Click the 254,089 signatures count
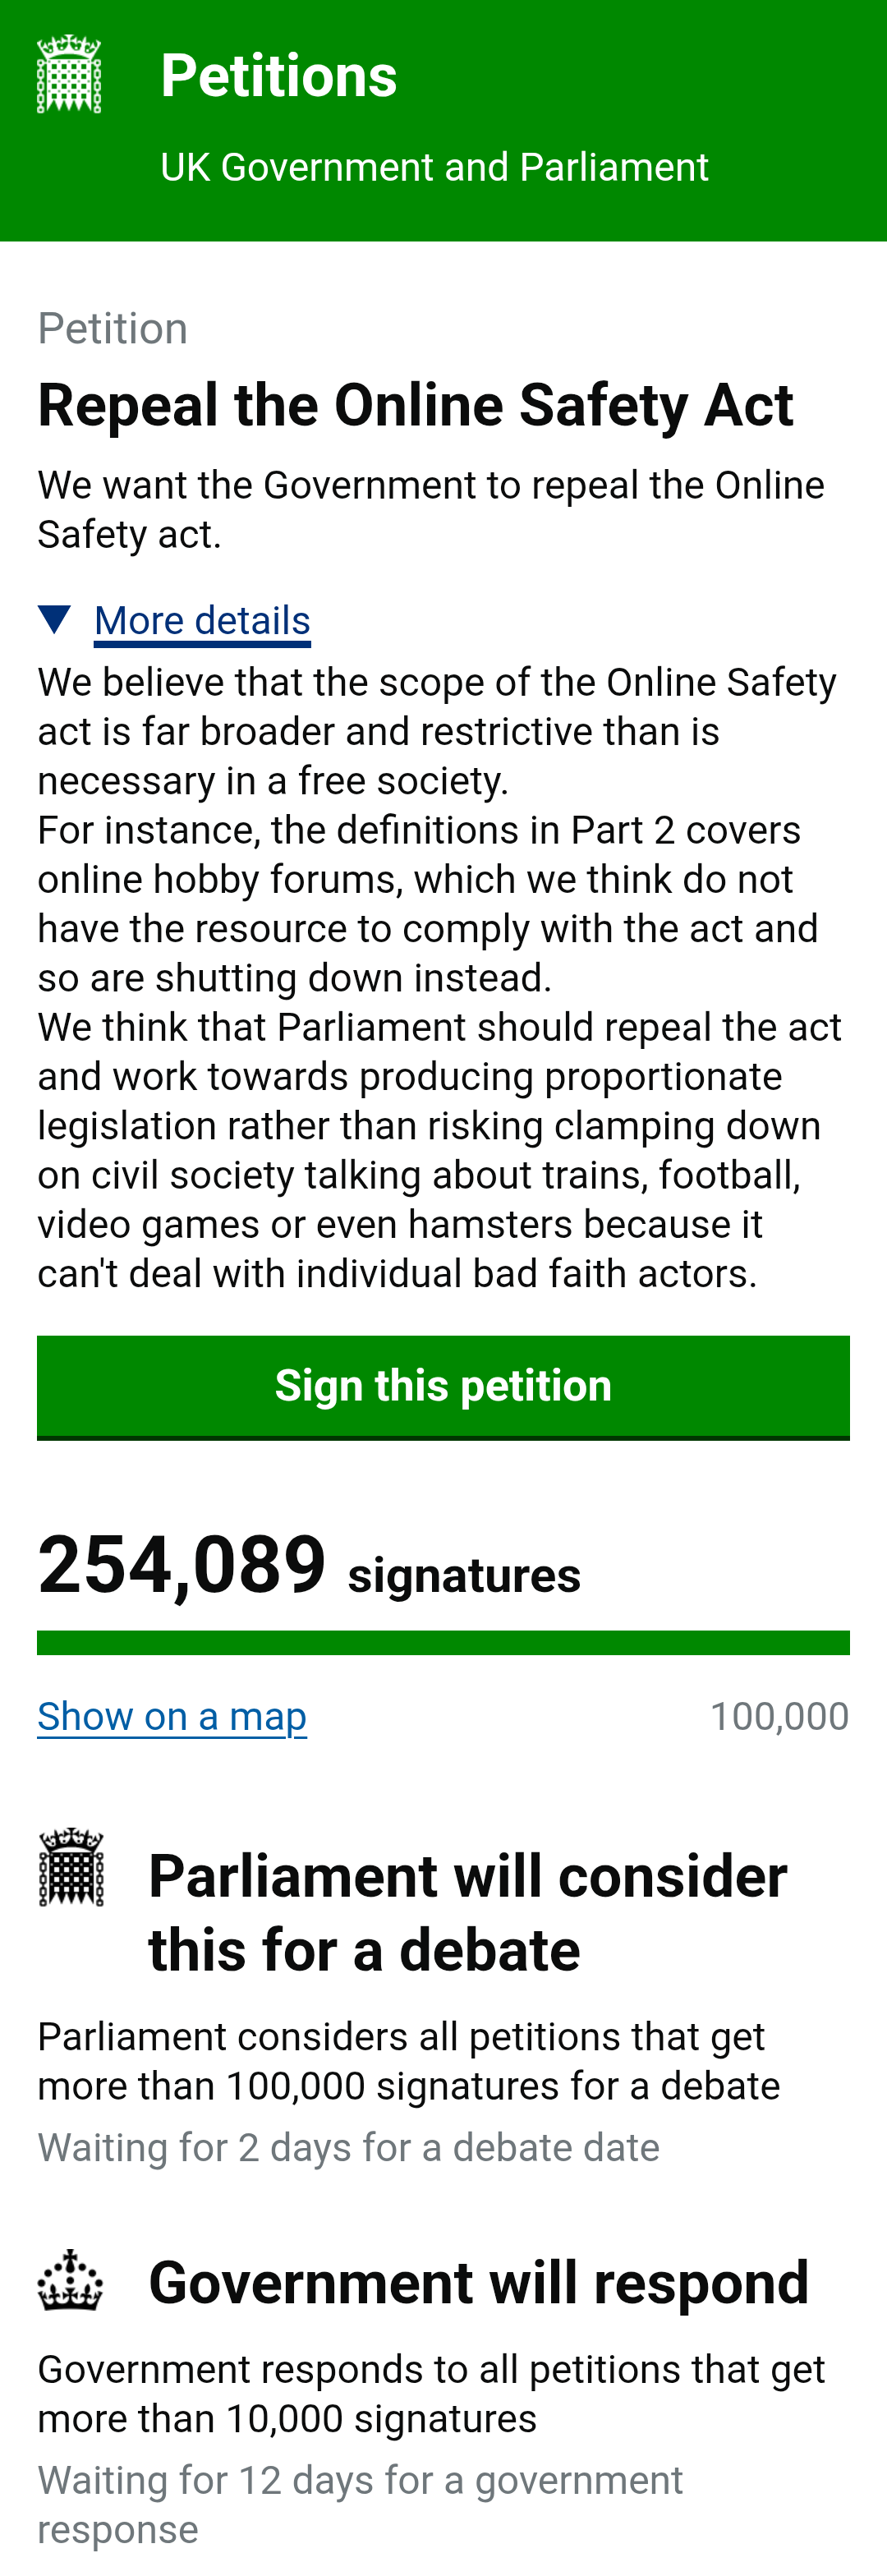This screenshot has width=887, height=2576. click(x=309, y=1565)
